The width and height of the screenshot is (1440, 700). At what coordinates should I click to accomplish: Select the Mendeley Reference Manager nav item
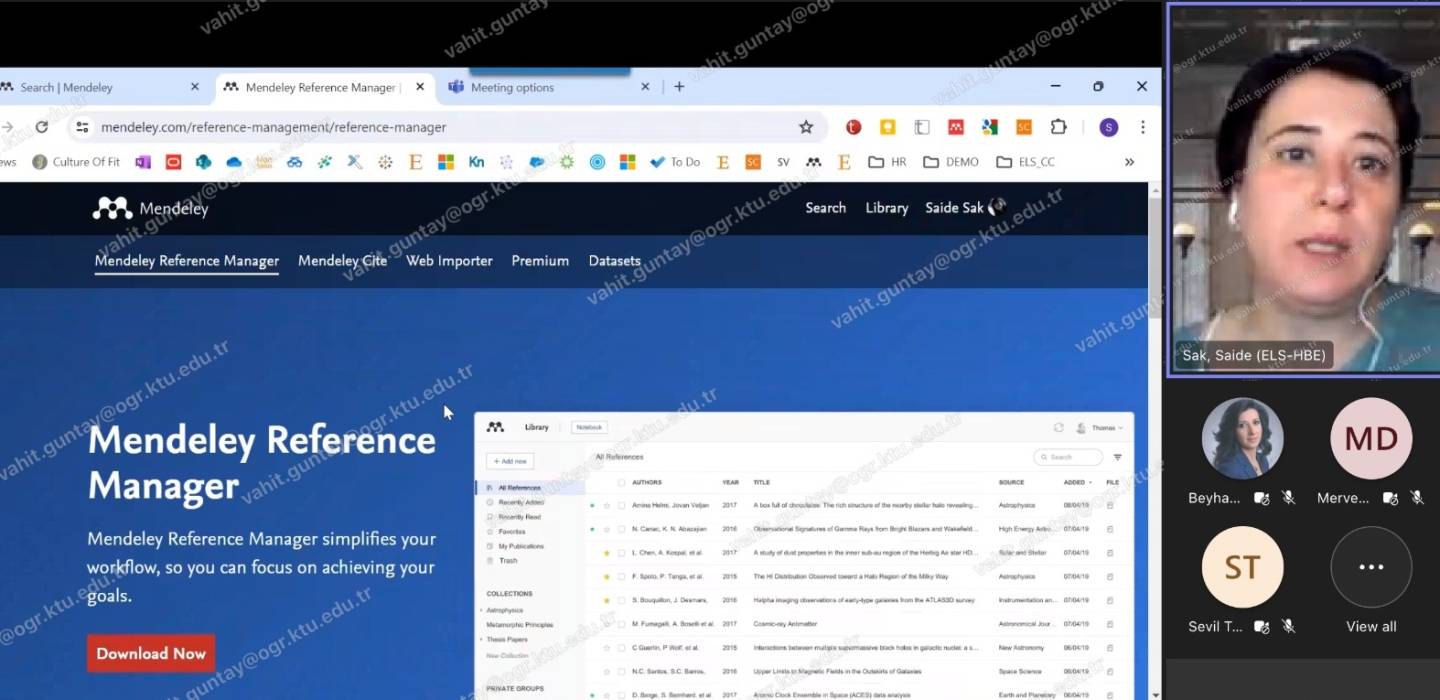[187, 261]
